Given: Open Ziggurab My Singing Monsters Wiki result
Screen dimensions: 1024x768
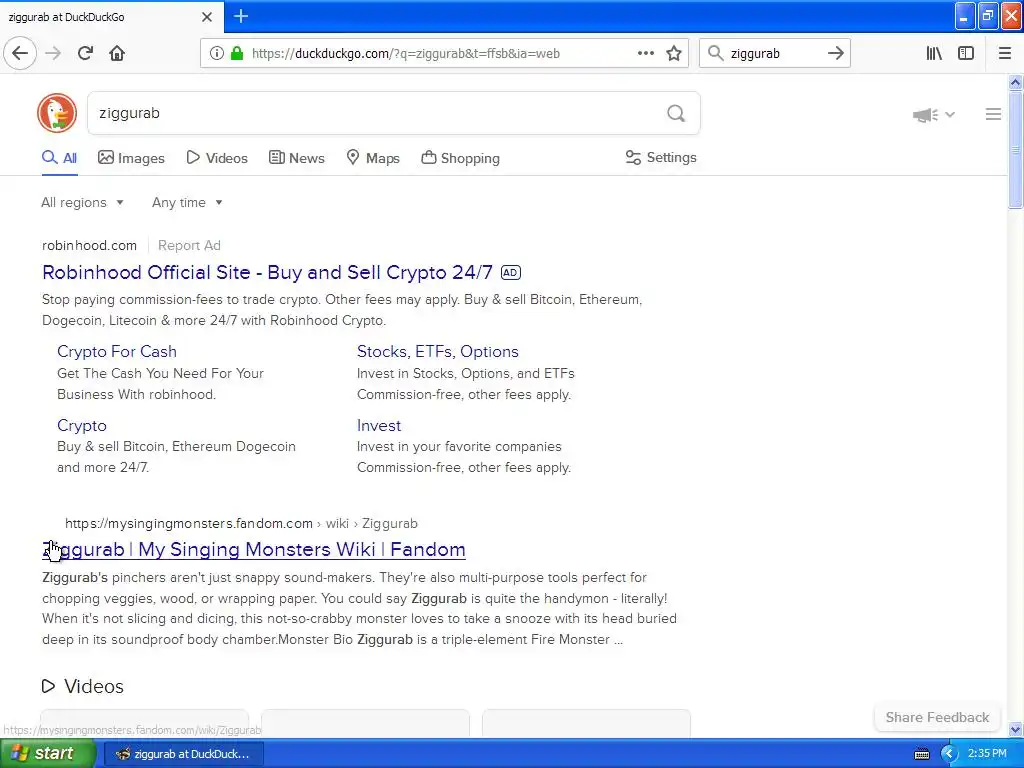Looking at the screenshot, I should point(253,550).
